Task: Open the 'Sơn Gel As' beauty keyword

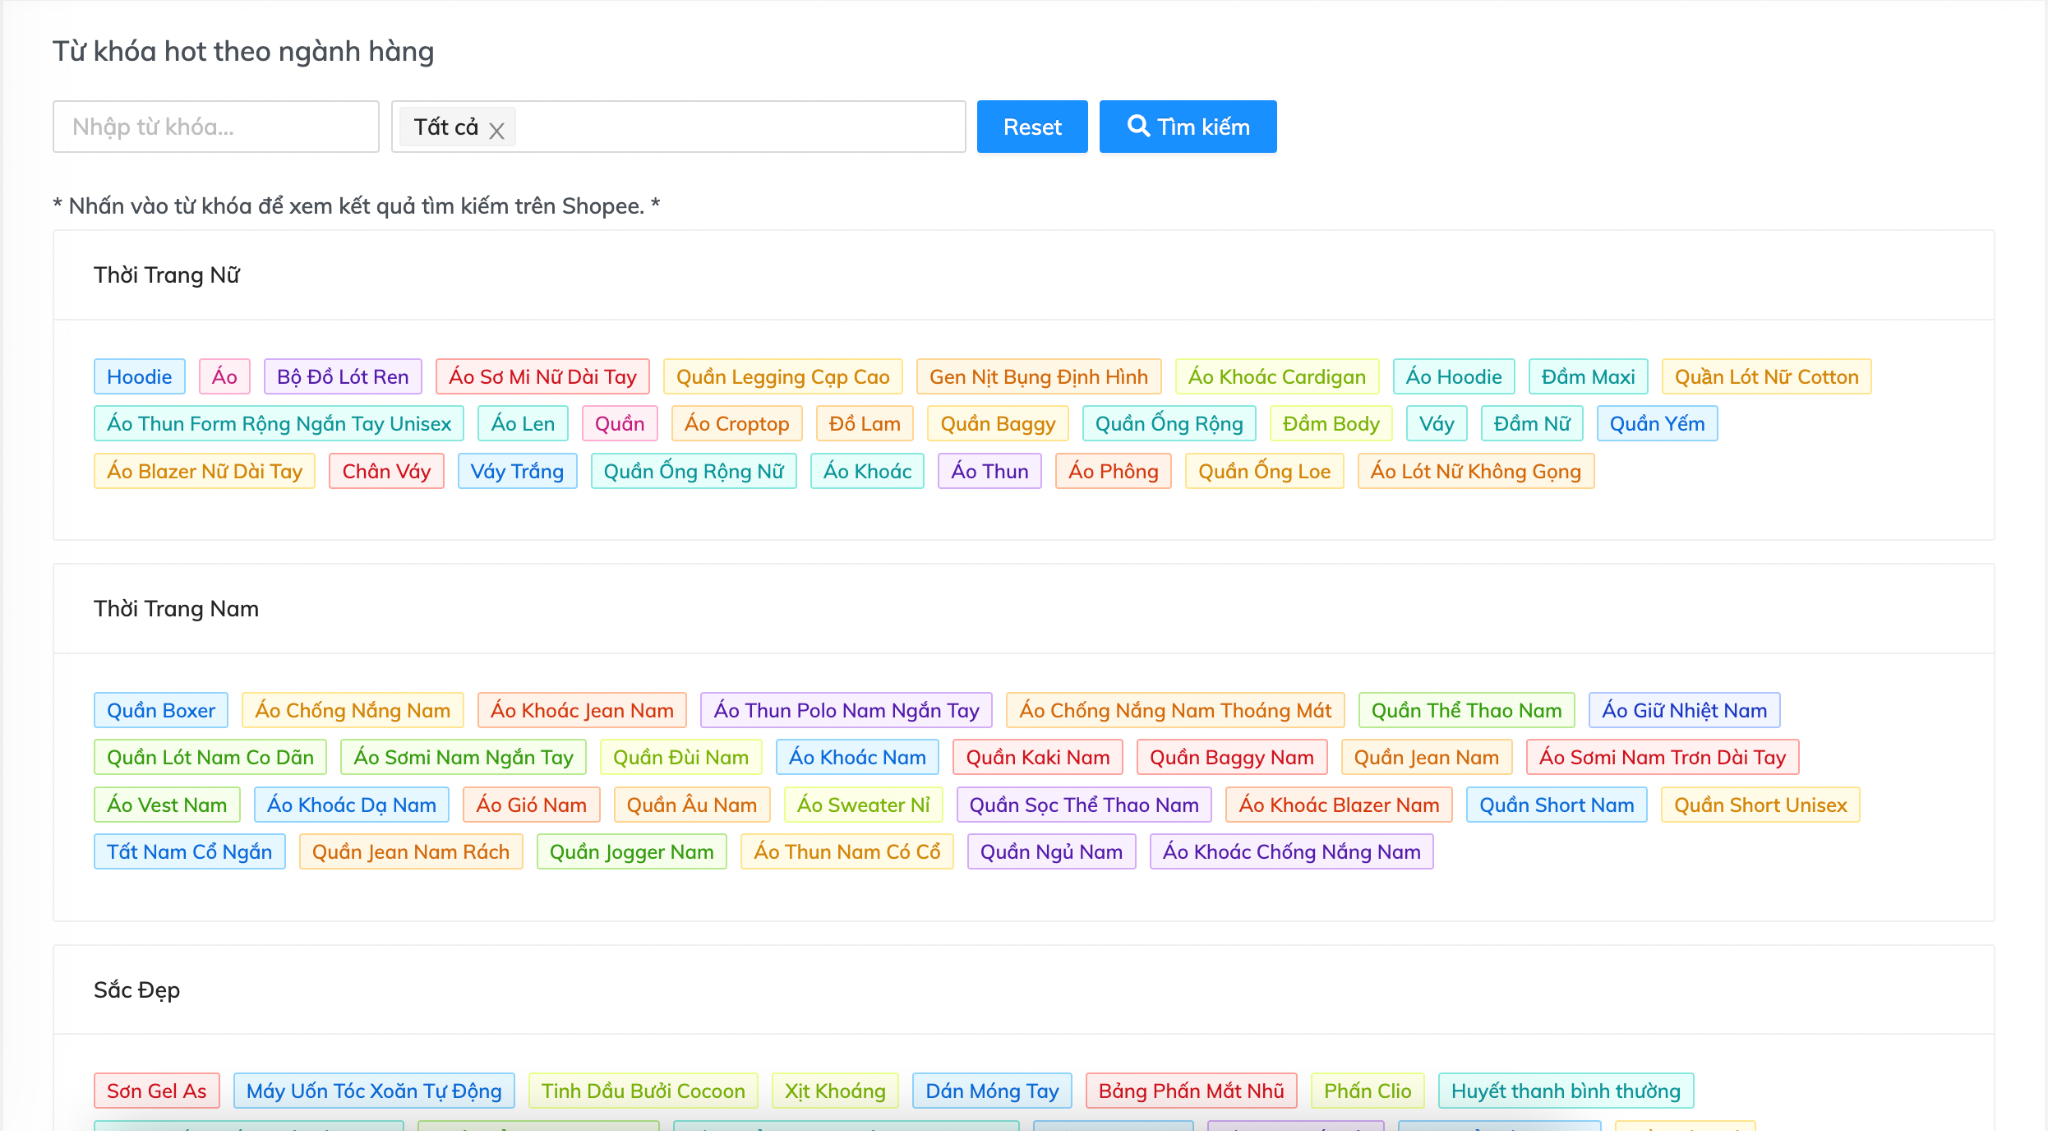Action: coord(156,1091)
